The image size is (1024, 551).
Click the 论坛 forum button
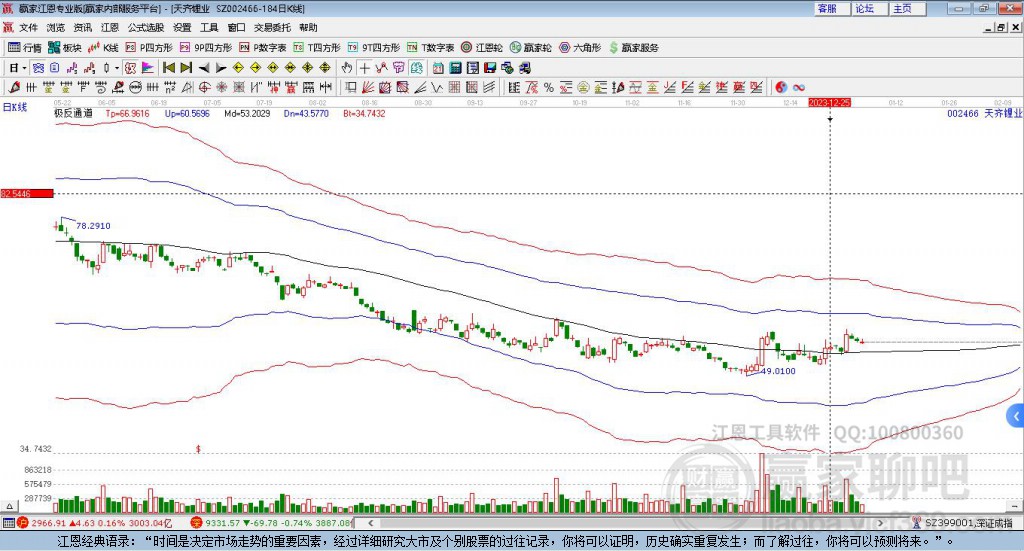[x=864, y=8]
